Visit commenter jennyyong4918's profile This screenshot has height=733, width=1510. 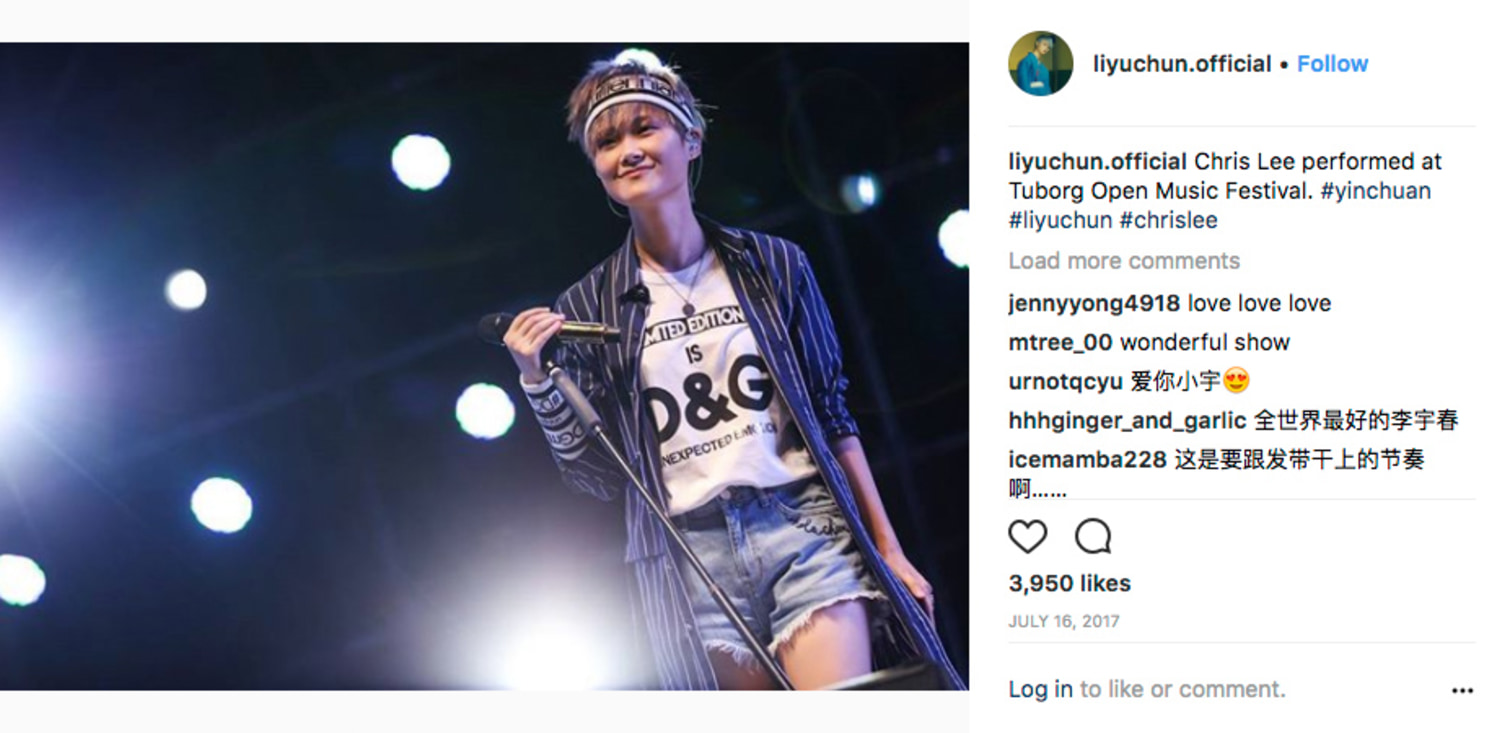coord(1093,303)
